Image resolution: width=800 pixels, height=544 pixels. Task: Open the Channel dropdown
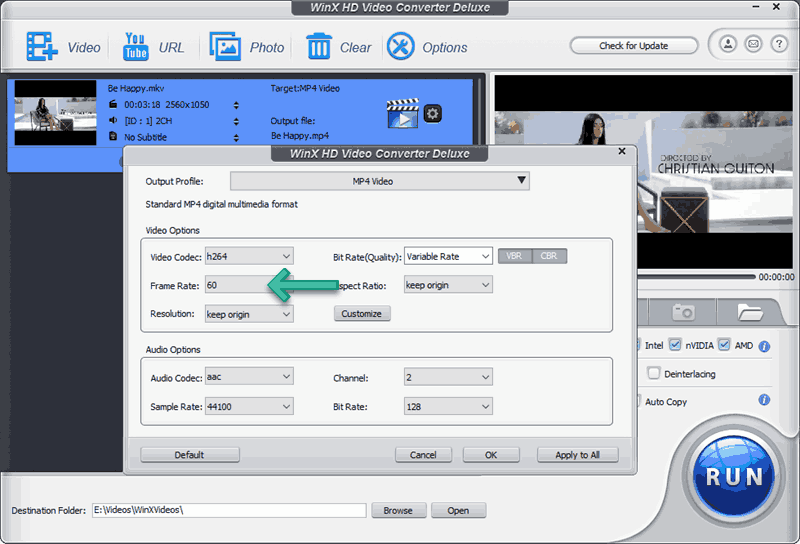[448, 377]
